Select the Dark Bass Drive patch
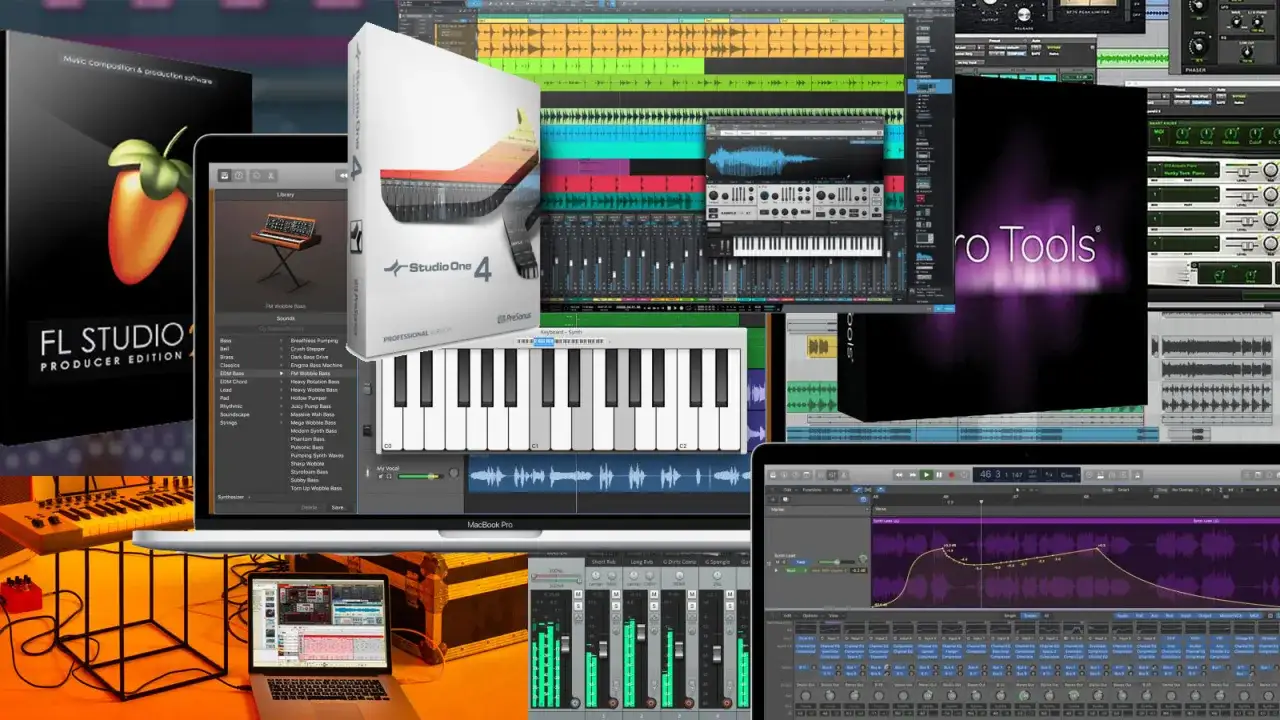1280x720 pixels. pos(309,357)
